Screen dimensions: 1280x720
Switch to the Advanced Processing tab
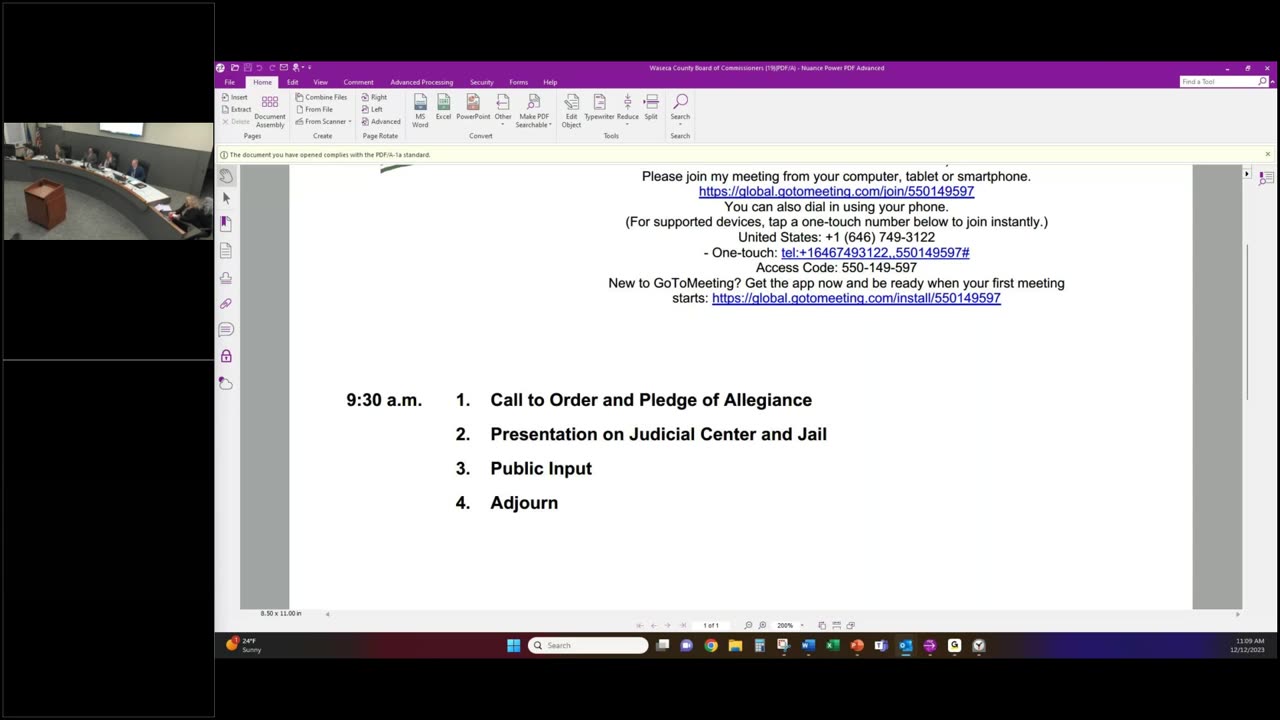422,82
